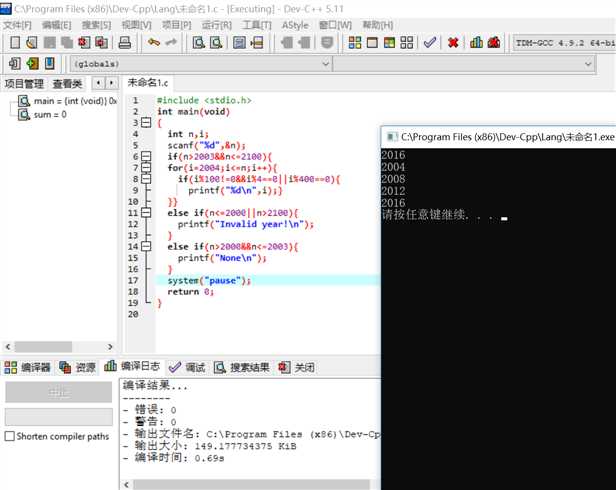Open the 视图[V] menu
The height and width of the screenshot is (490, 616).
click(x=136, y=25)
